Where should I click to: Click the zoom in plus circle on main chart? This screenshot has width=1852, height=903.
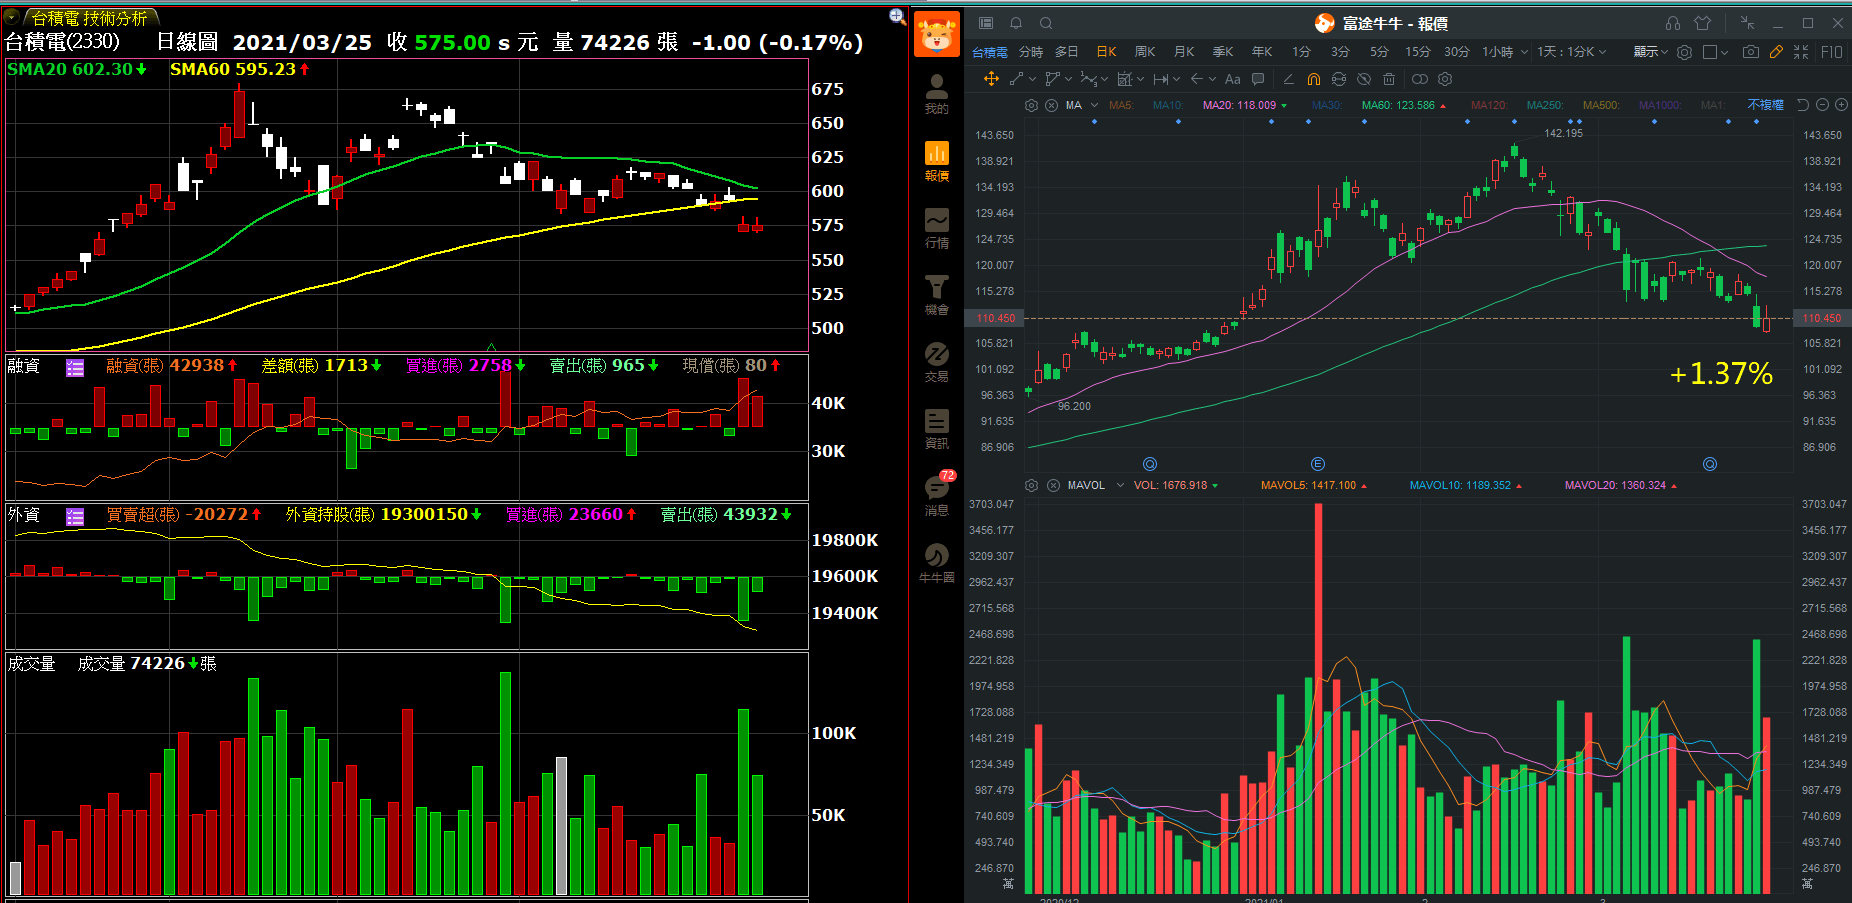[x=1841, y=105]
